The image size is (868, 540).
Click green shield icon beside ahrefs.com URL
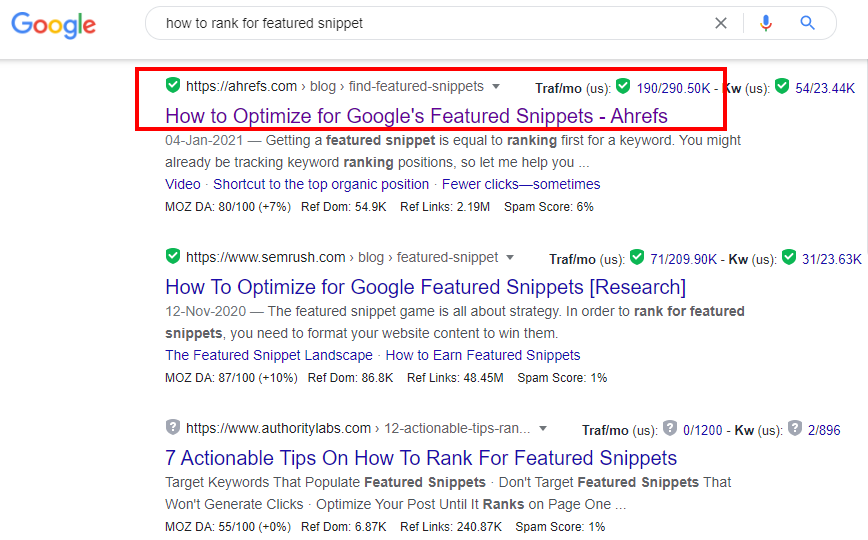click(173, 85)
